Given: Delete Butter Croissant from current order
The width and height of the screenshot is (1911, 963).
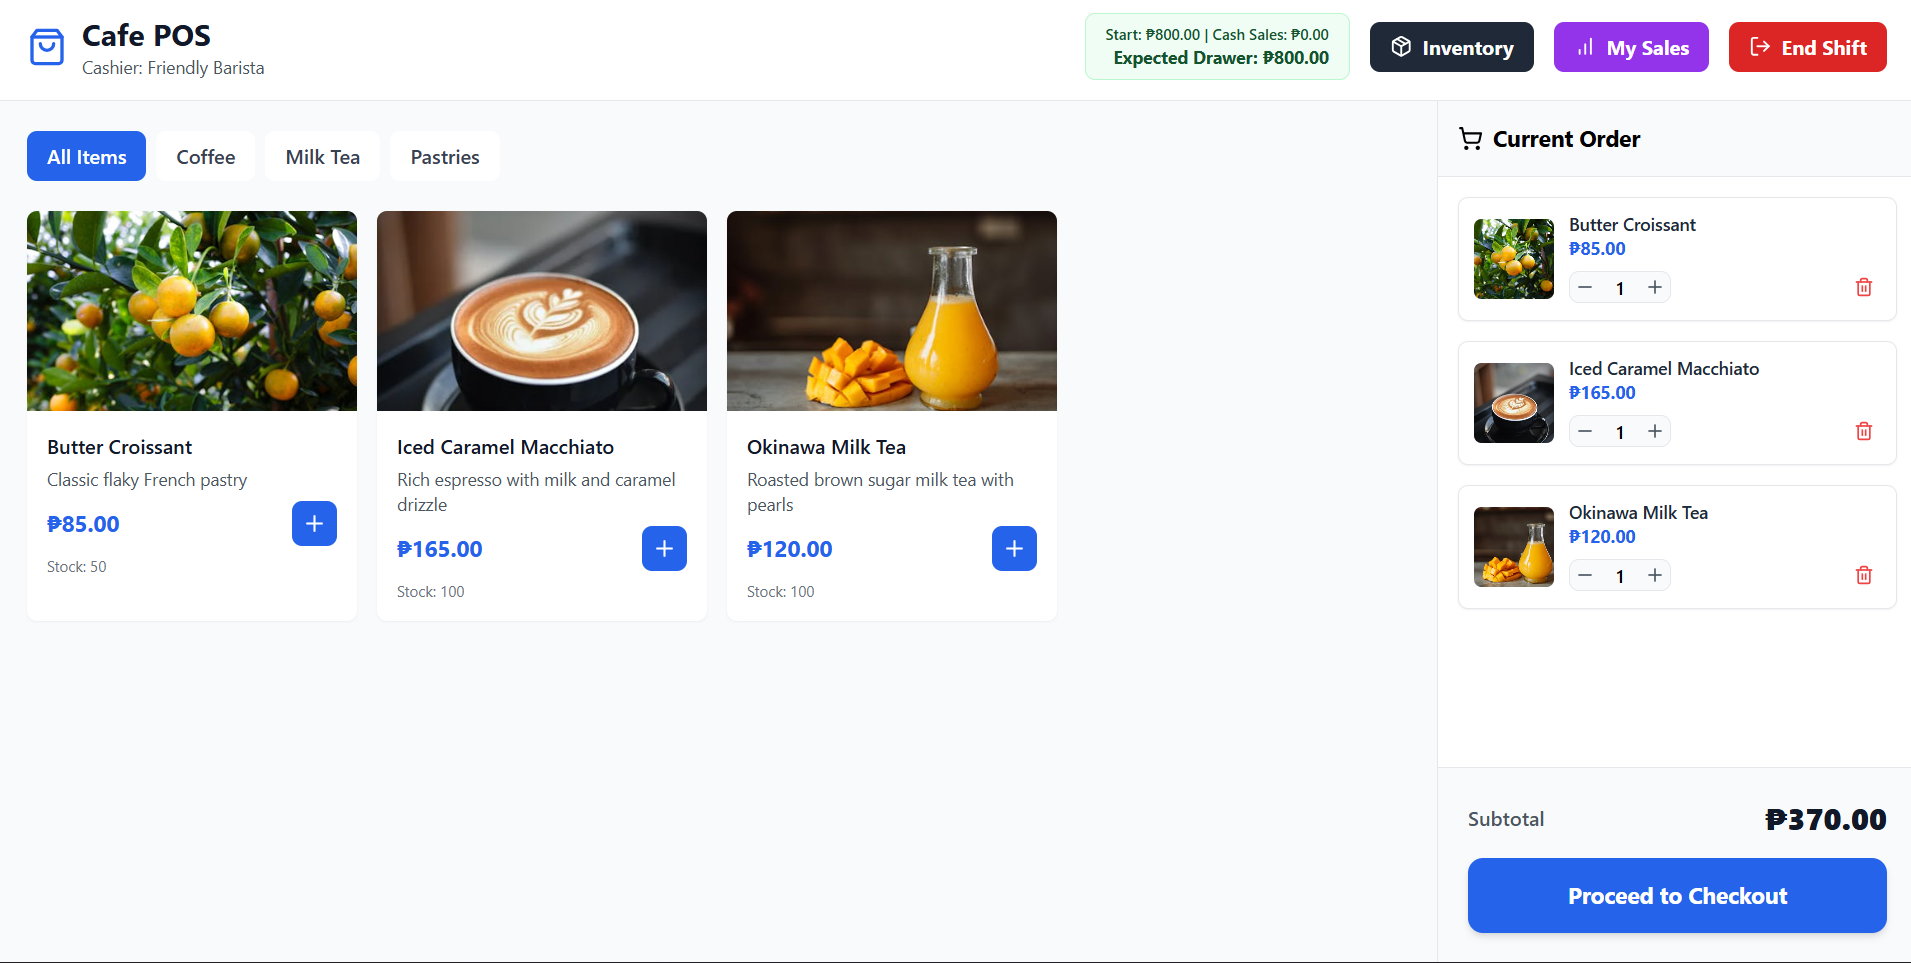Looking at the screenshot, I should click(x=1864, y=287).
